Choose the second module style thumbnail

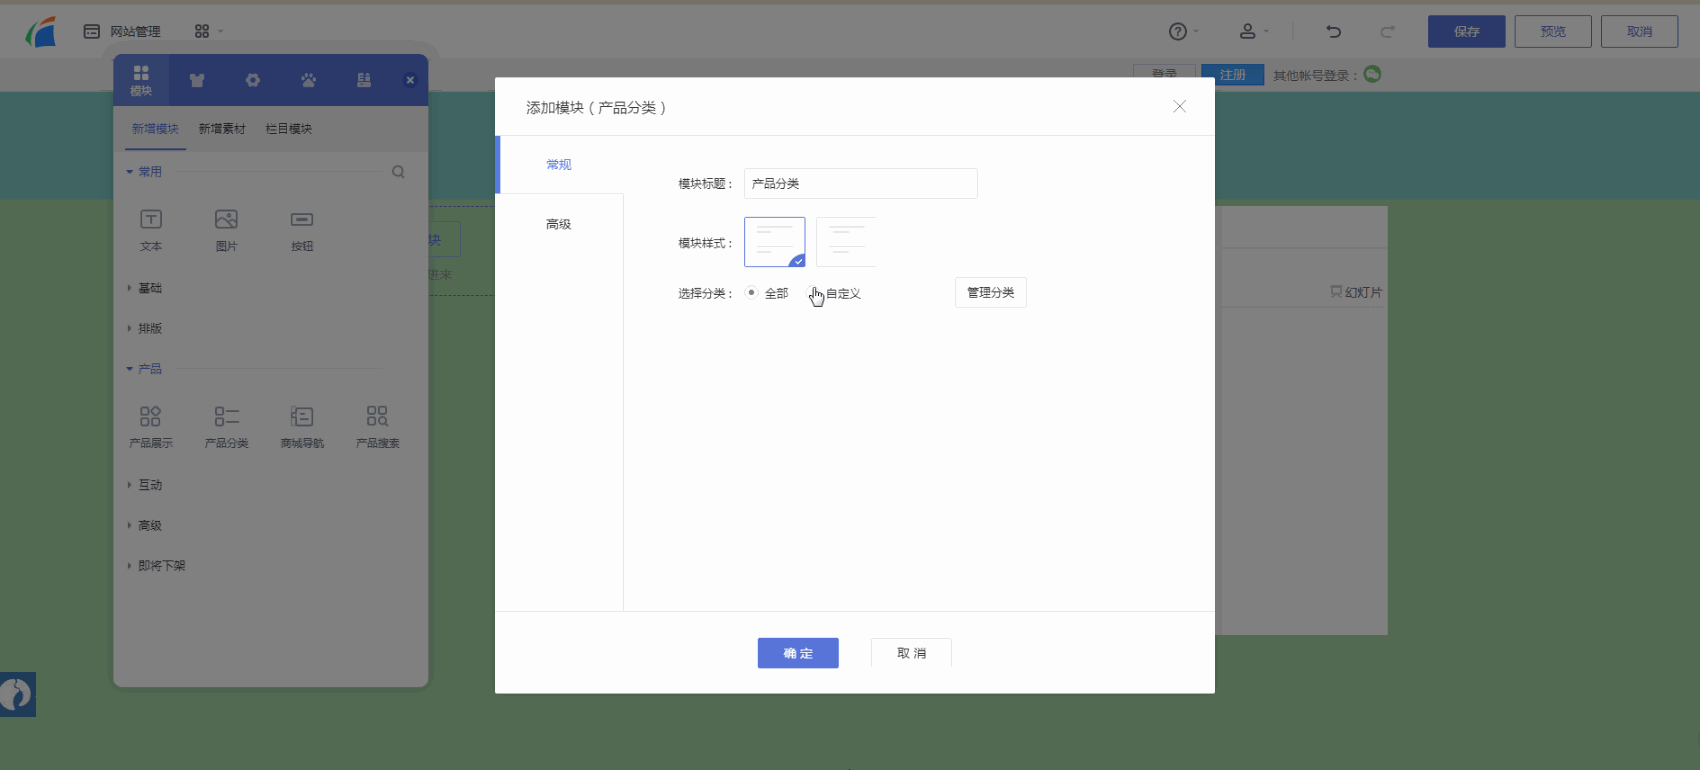tap(846, 242)
